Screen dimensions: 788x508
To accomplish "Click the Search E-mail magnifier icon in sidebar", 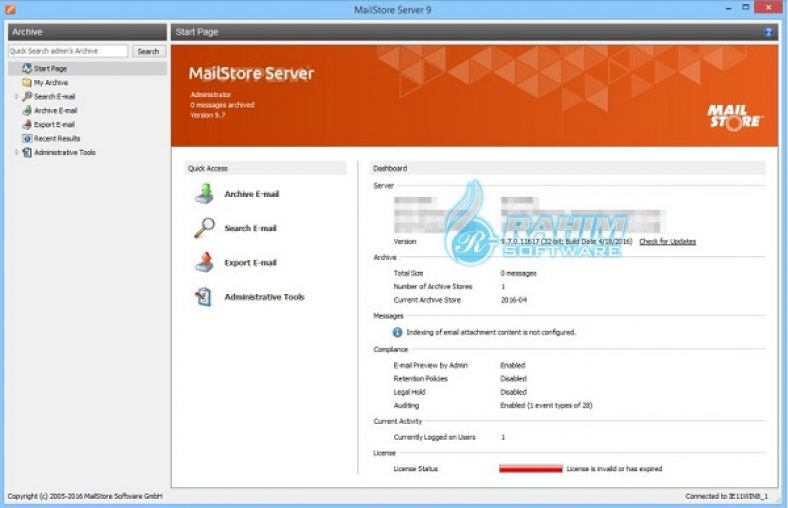I will pyautogui.click(x=27, y=96).
